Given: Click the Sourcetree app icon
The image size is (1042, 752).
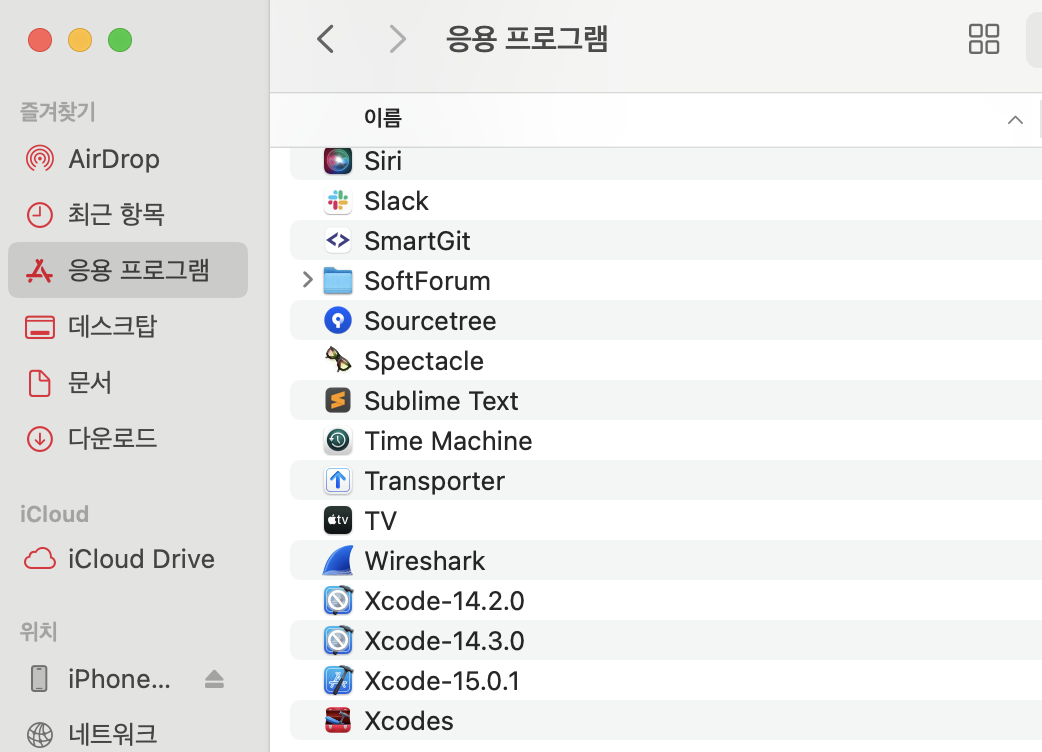Looking at the screenshot, I should (338, 321).
